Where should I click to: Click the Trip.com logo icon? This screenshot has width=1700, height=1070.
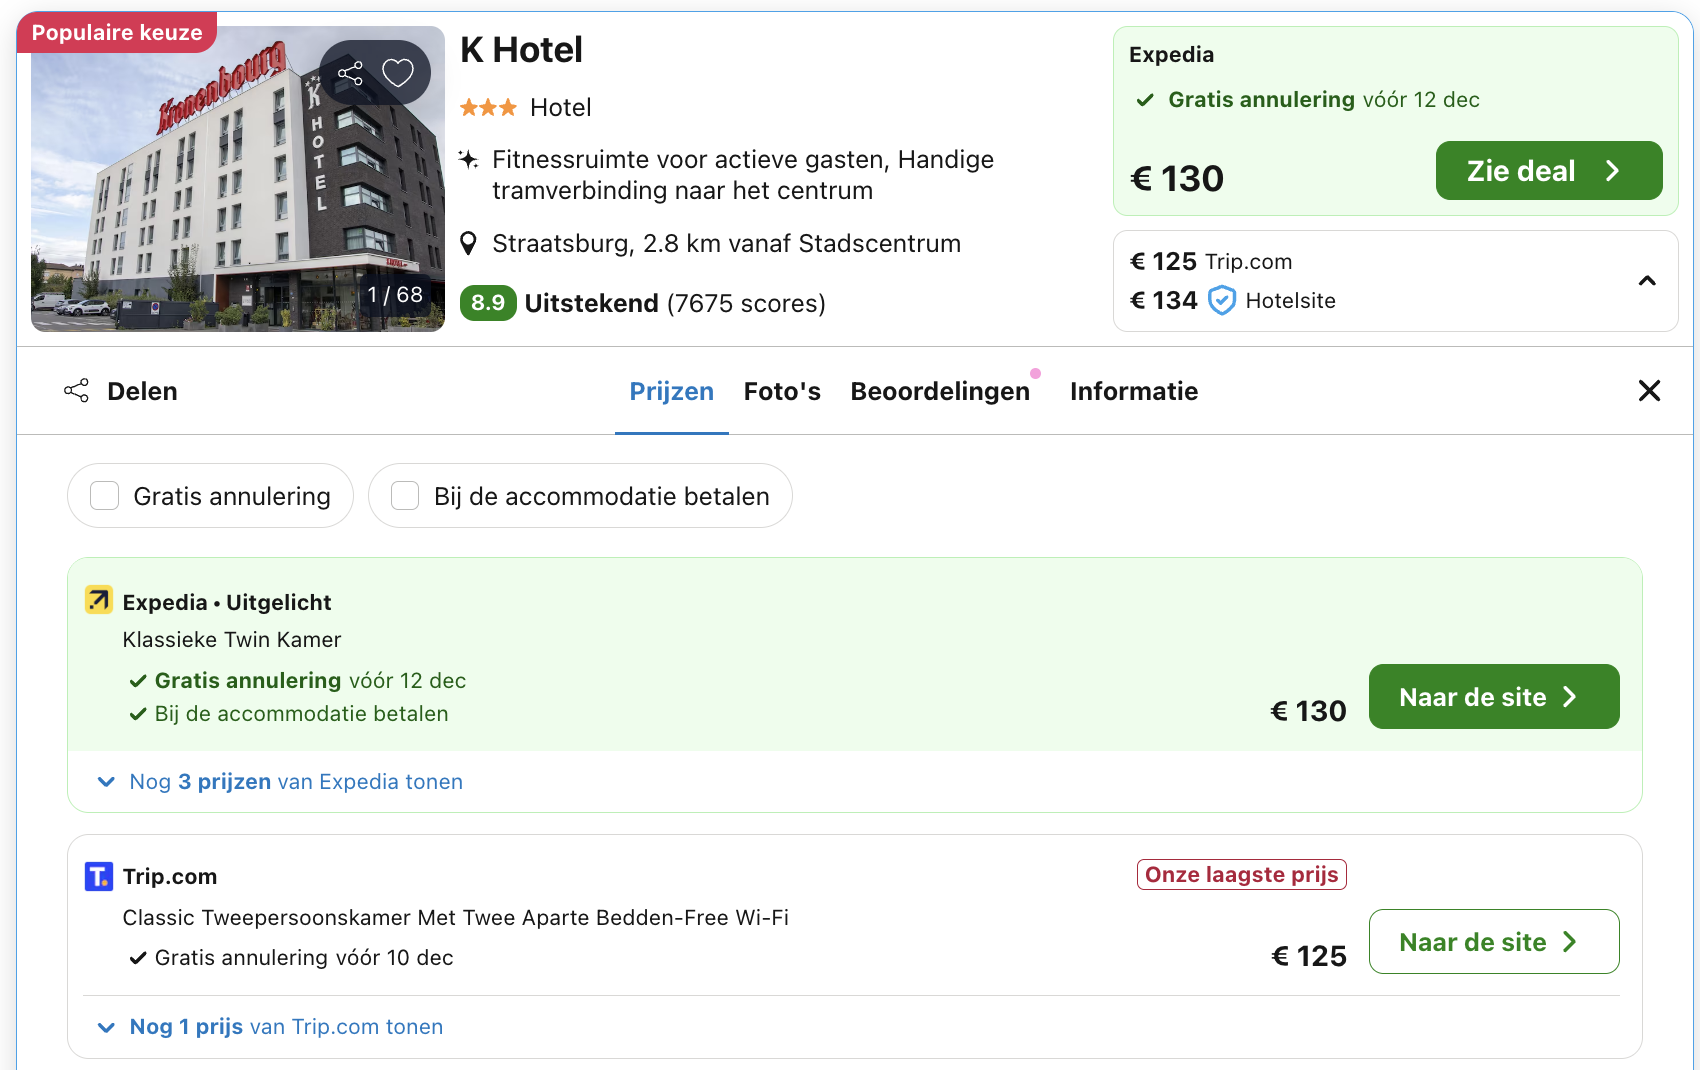point(98,875)
